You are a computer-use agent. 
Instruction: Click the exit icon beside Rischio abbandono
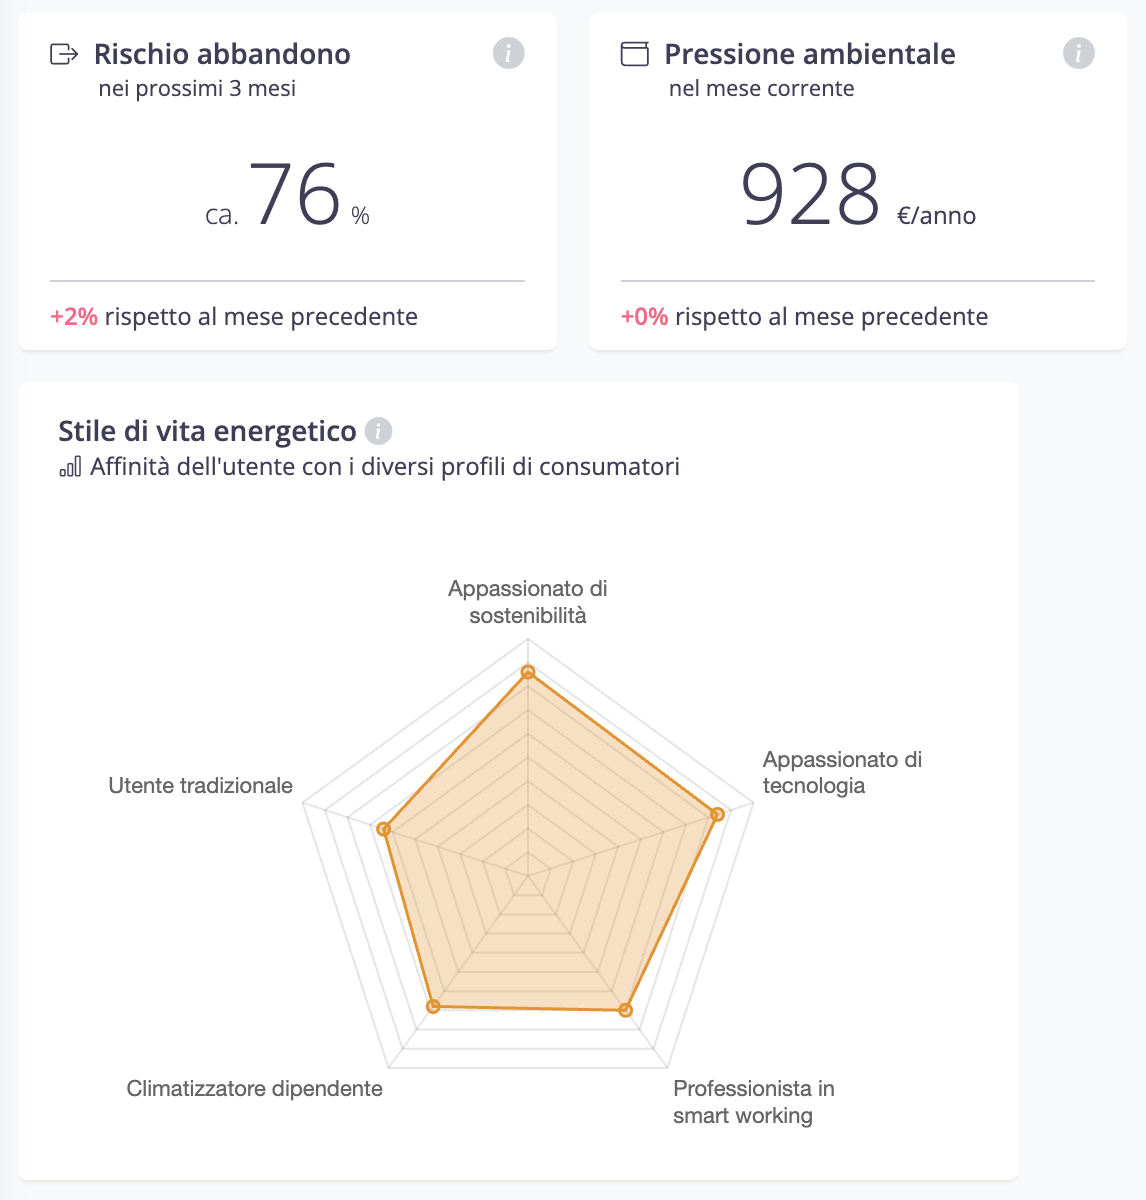coord(64,54)
